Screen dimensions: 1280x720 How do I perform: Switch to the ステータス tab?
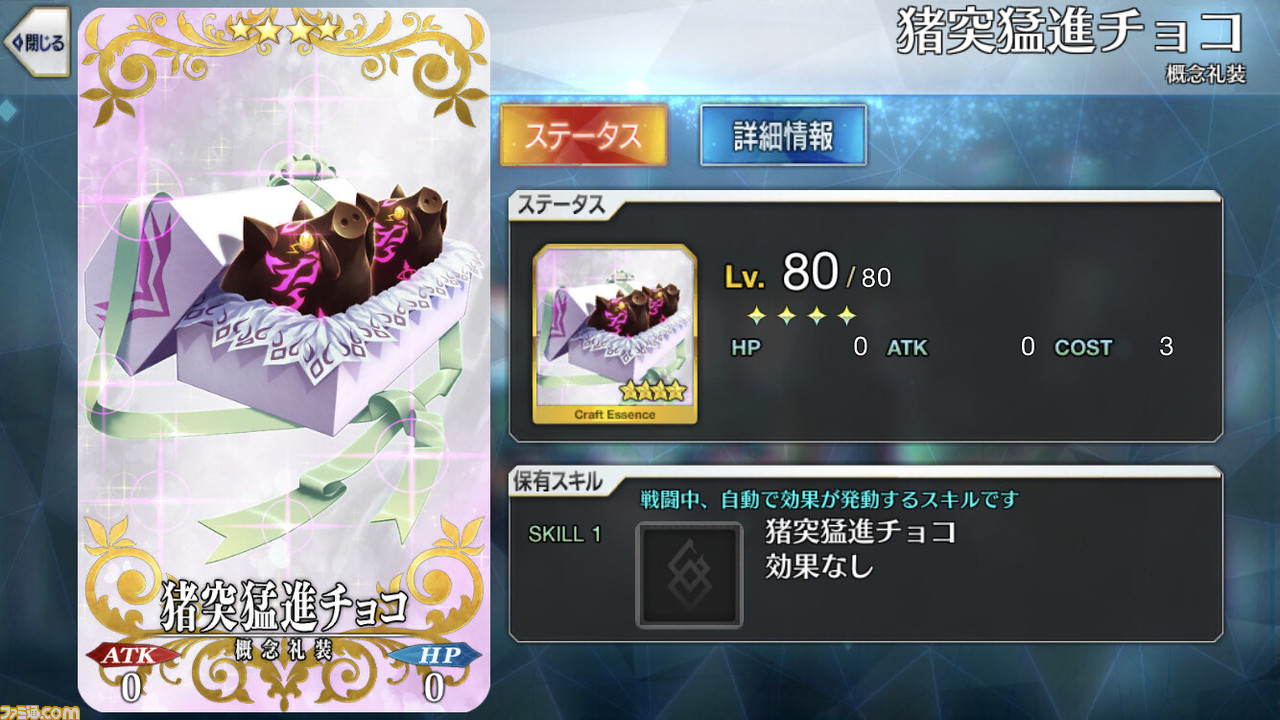coord(583,135)
